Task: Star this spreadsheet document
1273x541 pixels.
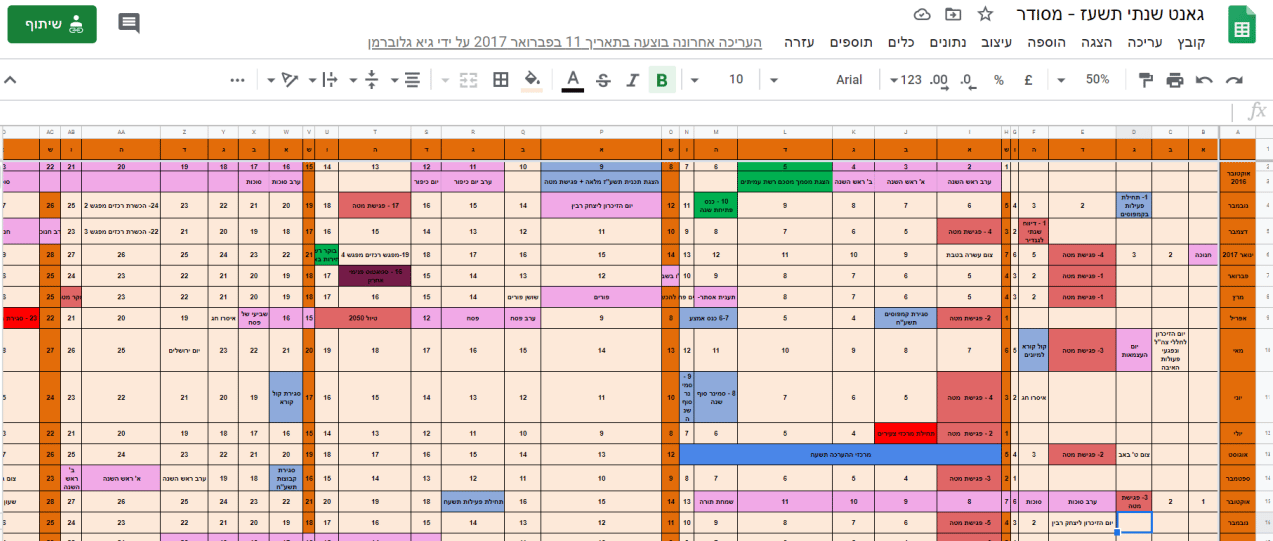Action: pos(985,14)
